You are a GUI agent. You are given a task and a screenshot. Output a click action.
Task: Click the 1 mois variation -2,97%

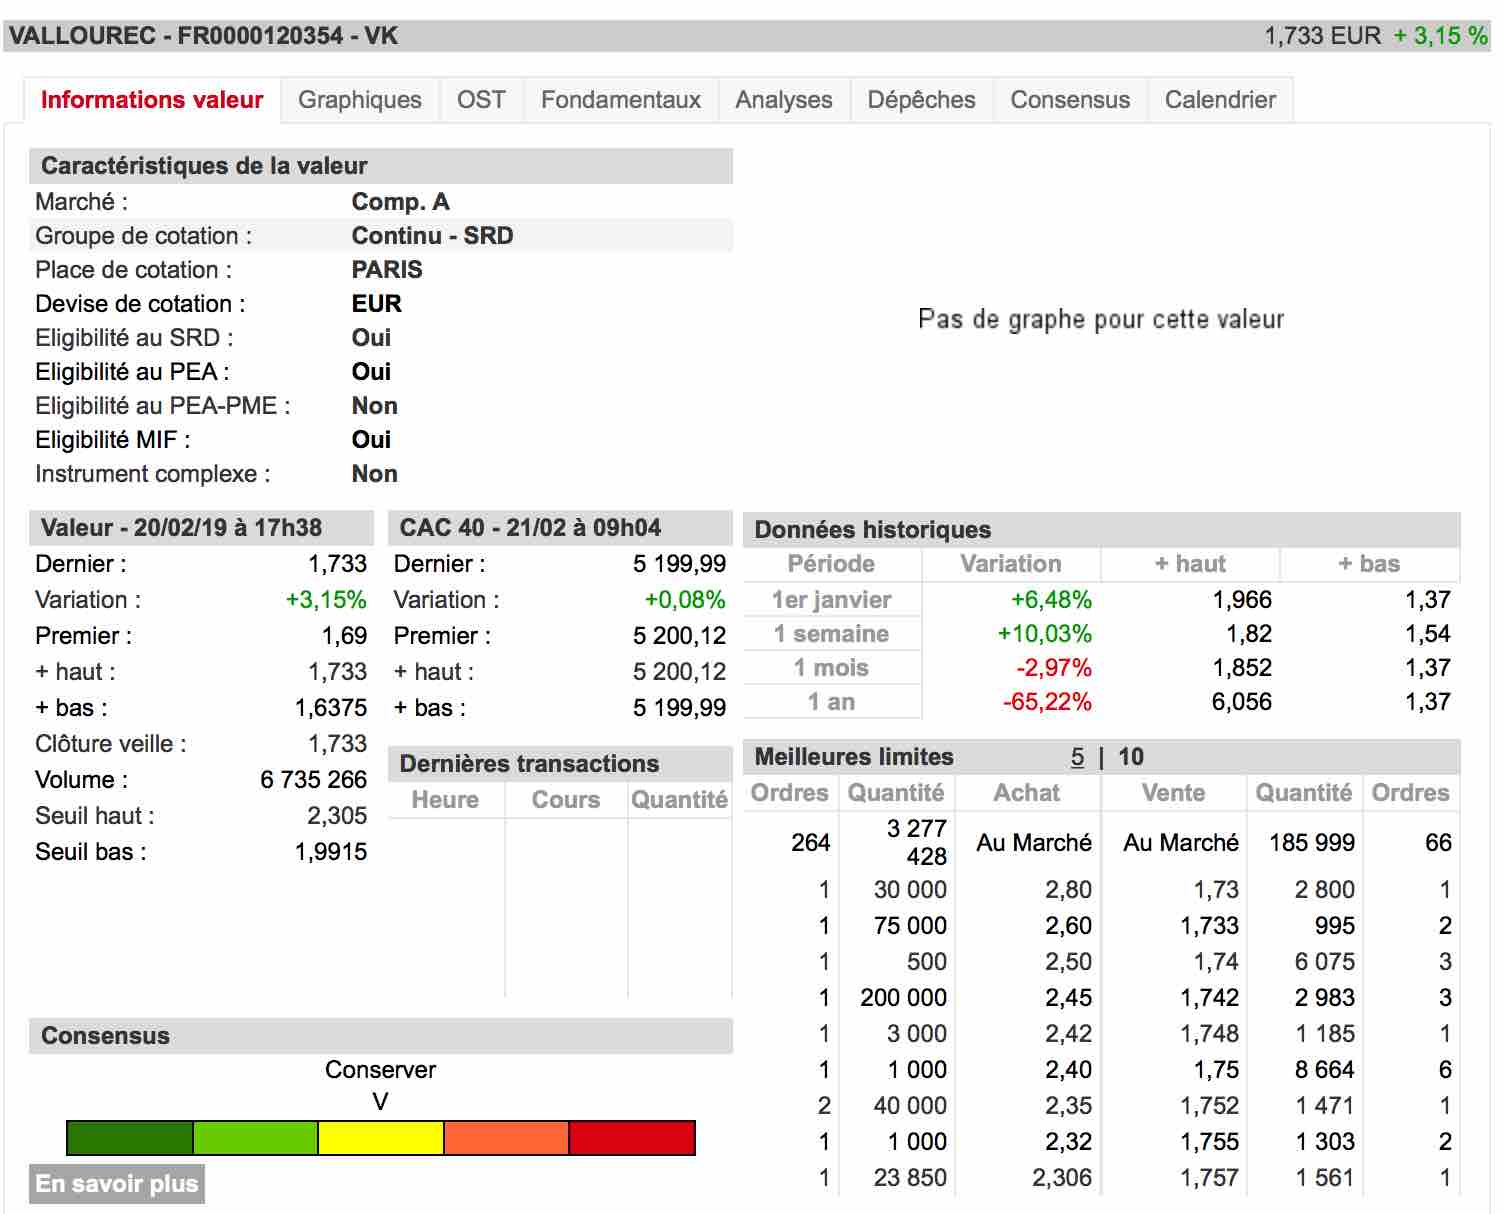click(x=1054, y=668)
